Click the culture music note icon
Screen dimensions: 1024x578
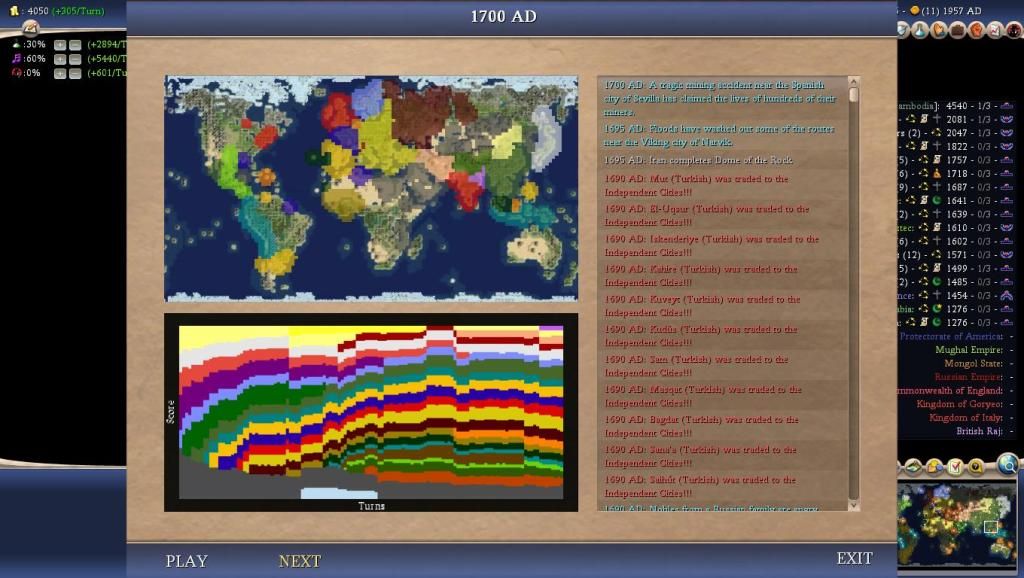click(17, 59)
